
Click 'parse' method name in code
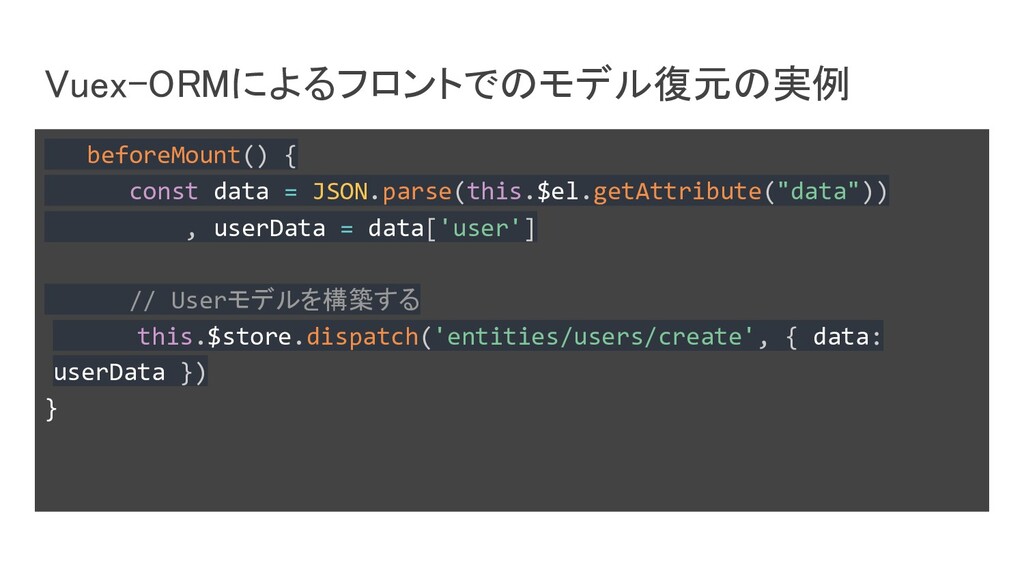[417, 192]
